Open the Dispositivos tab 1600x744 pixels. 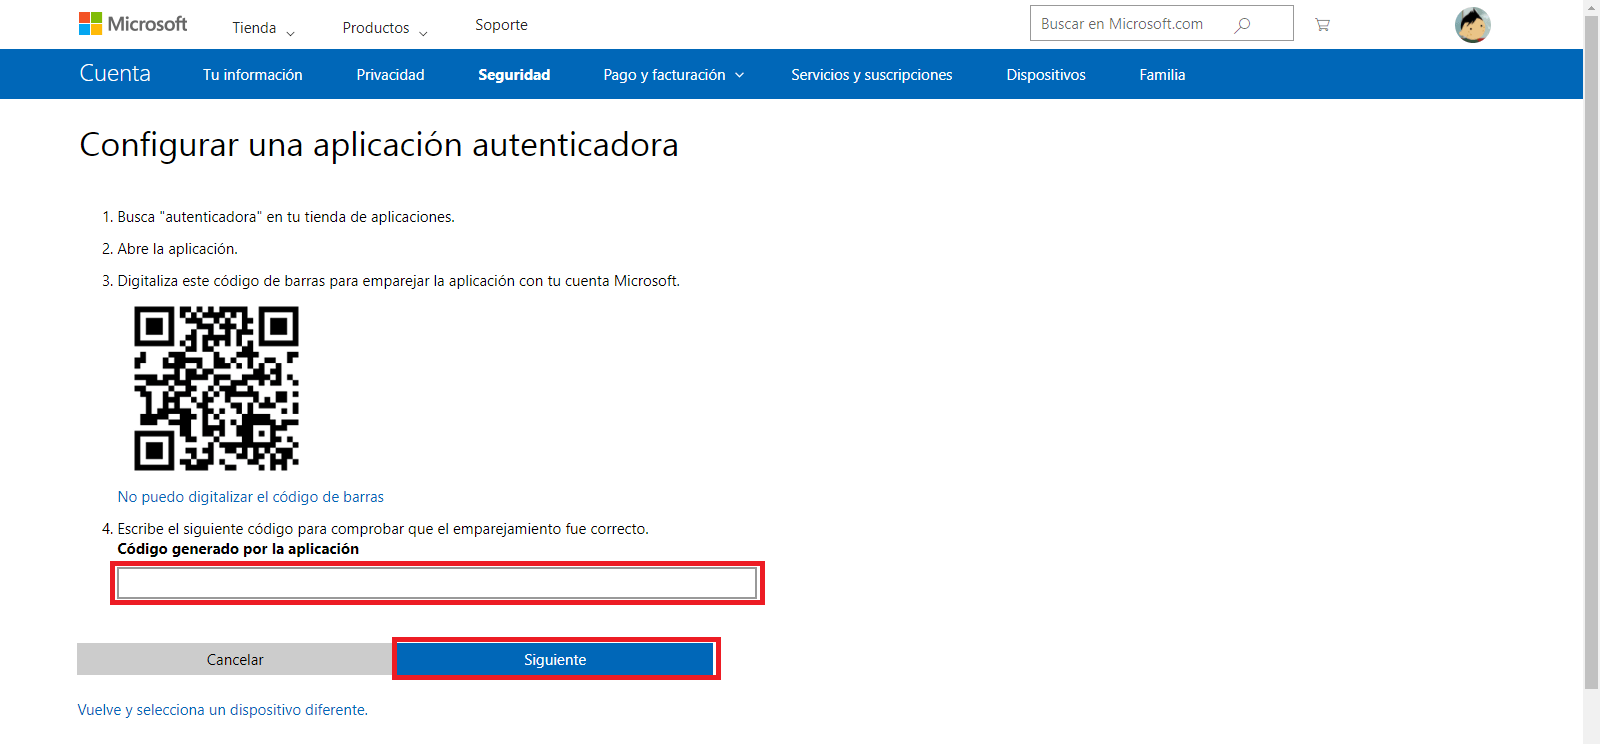coord(1046,75)
